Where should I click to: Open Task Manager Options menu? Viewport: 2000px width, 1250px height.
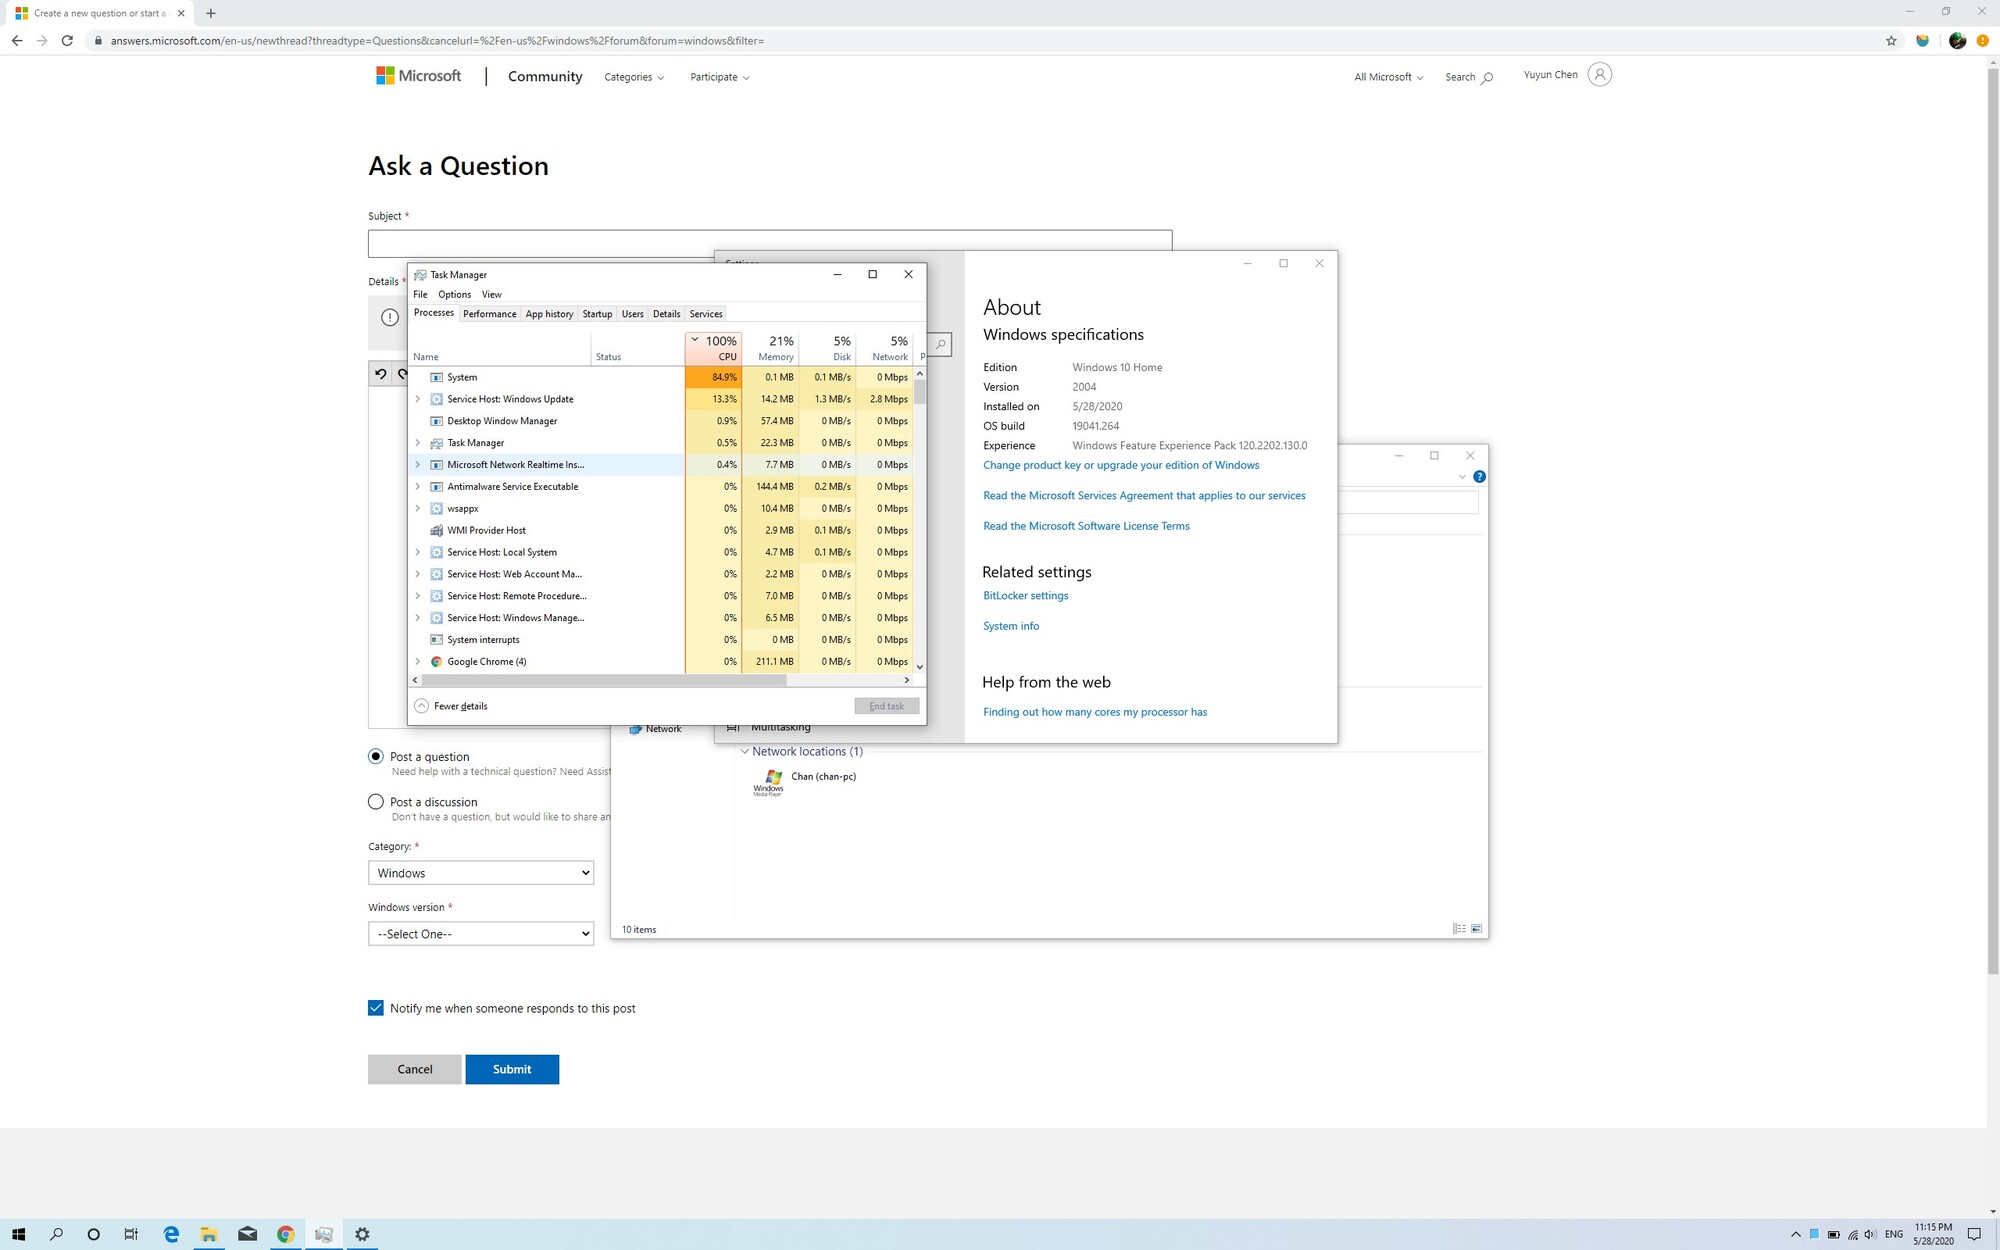454,294
